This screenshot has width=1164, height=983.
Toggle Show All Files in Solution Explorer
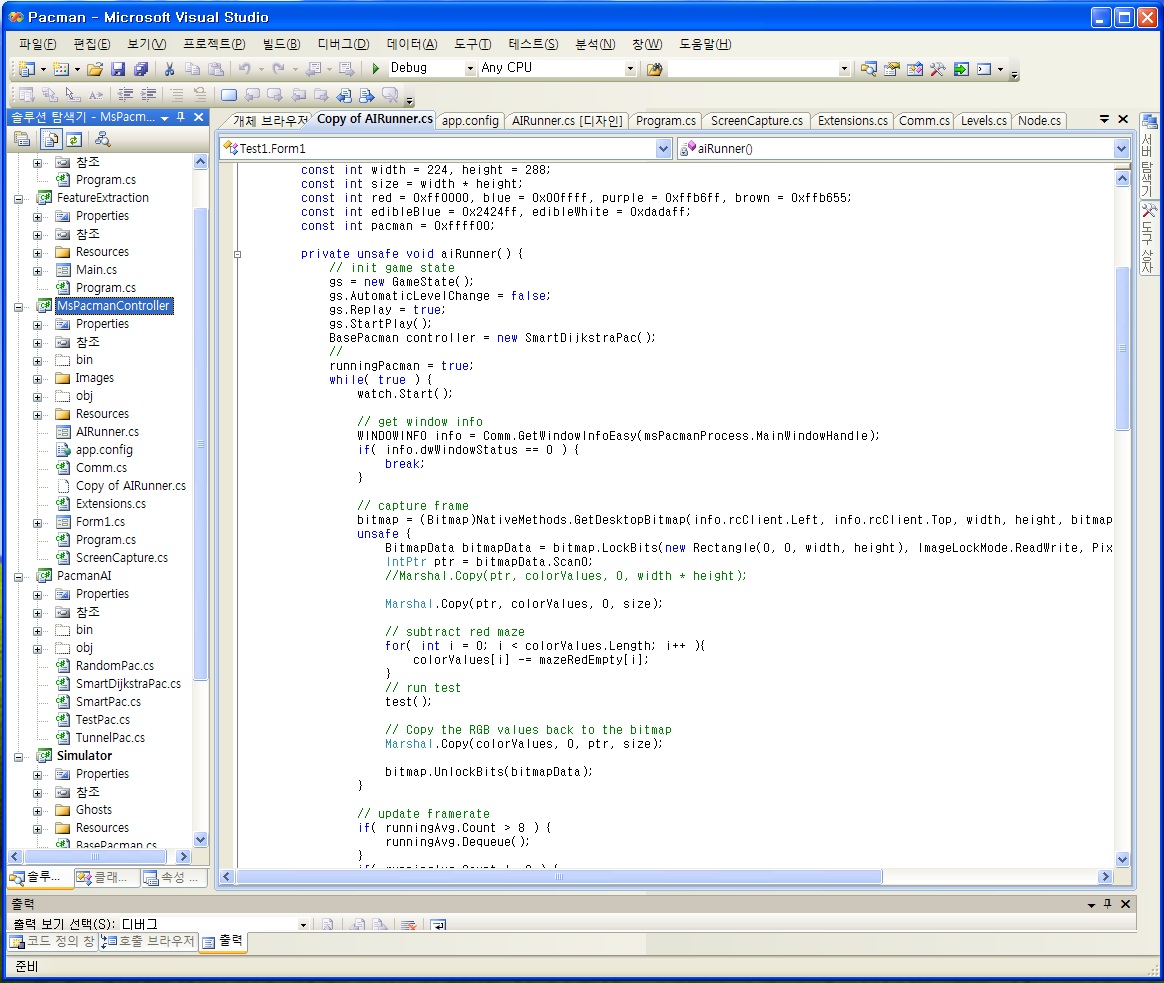coord(50,140)
